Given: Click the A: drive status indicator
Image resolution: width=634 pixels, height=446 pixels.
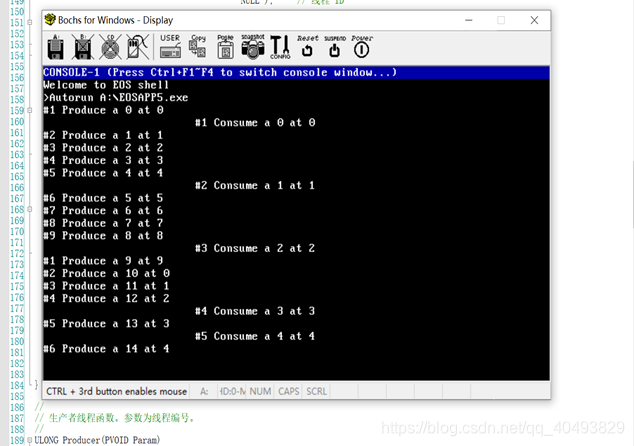Looking at the screenshot, I should (x=204, y=391).
